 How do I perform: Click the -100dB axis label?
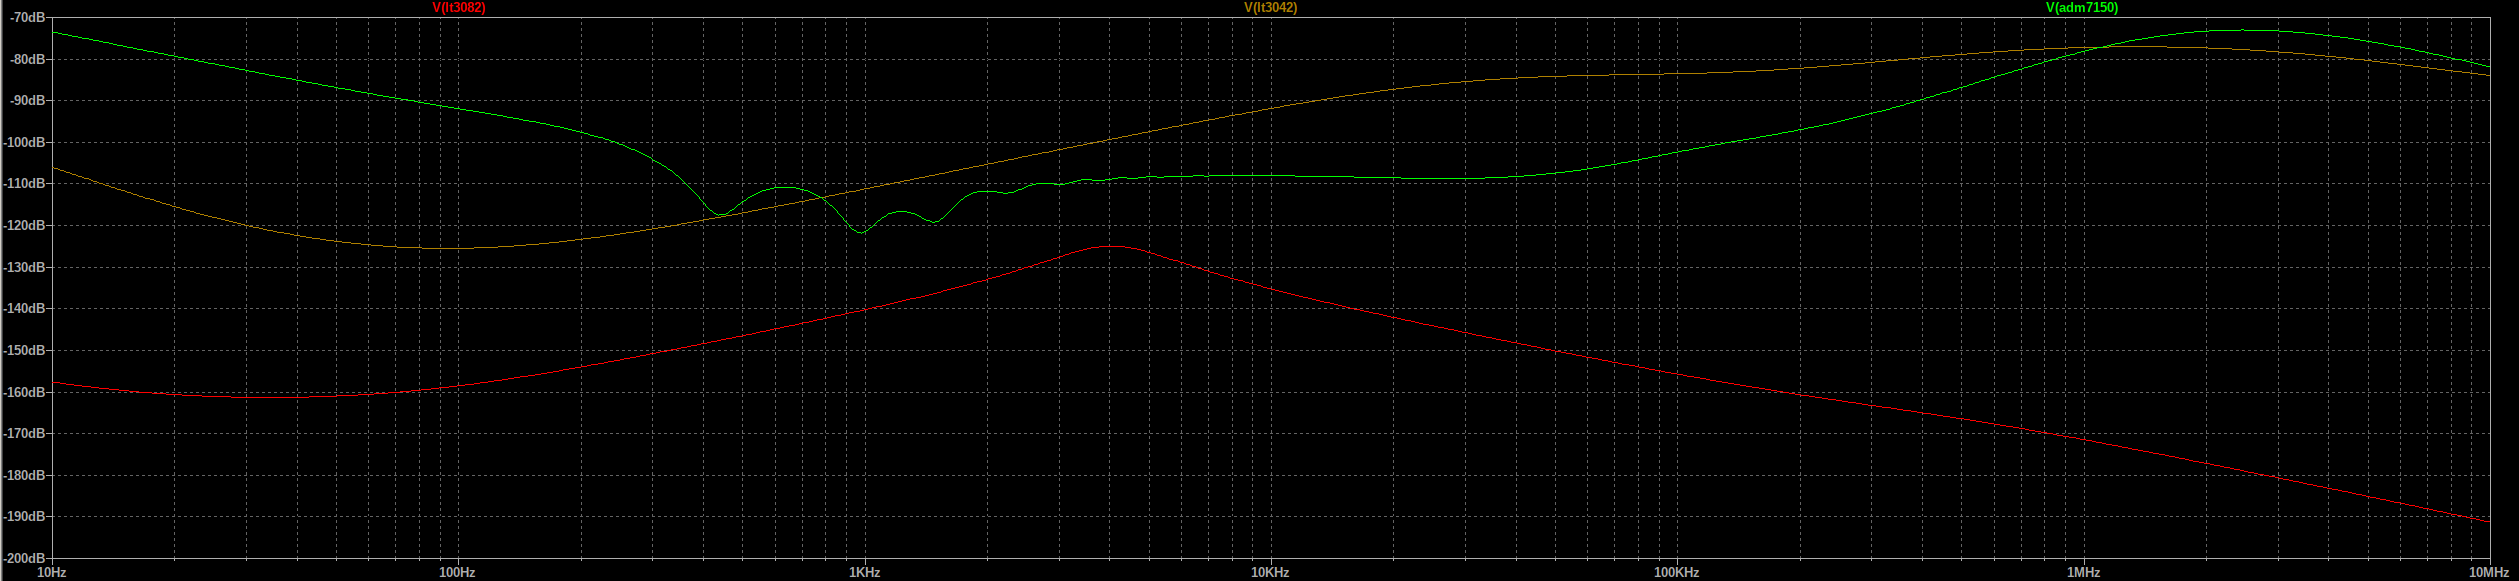pyautogui.click(x=23, y=142)
